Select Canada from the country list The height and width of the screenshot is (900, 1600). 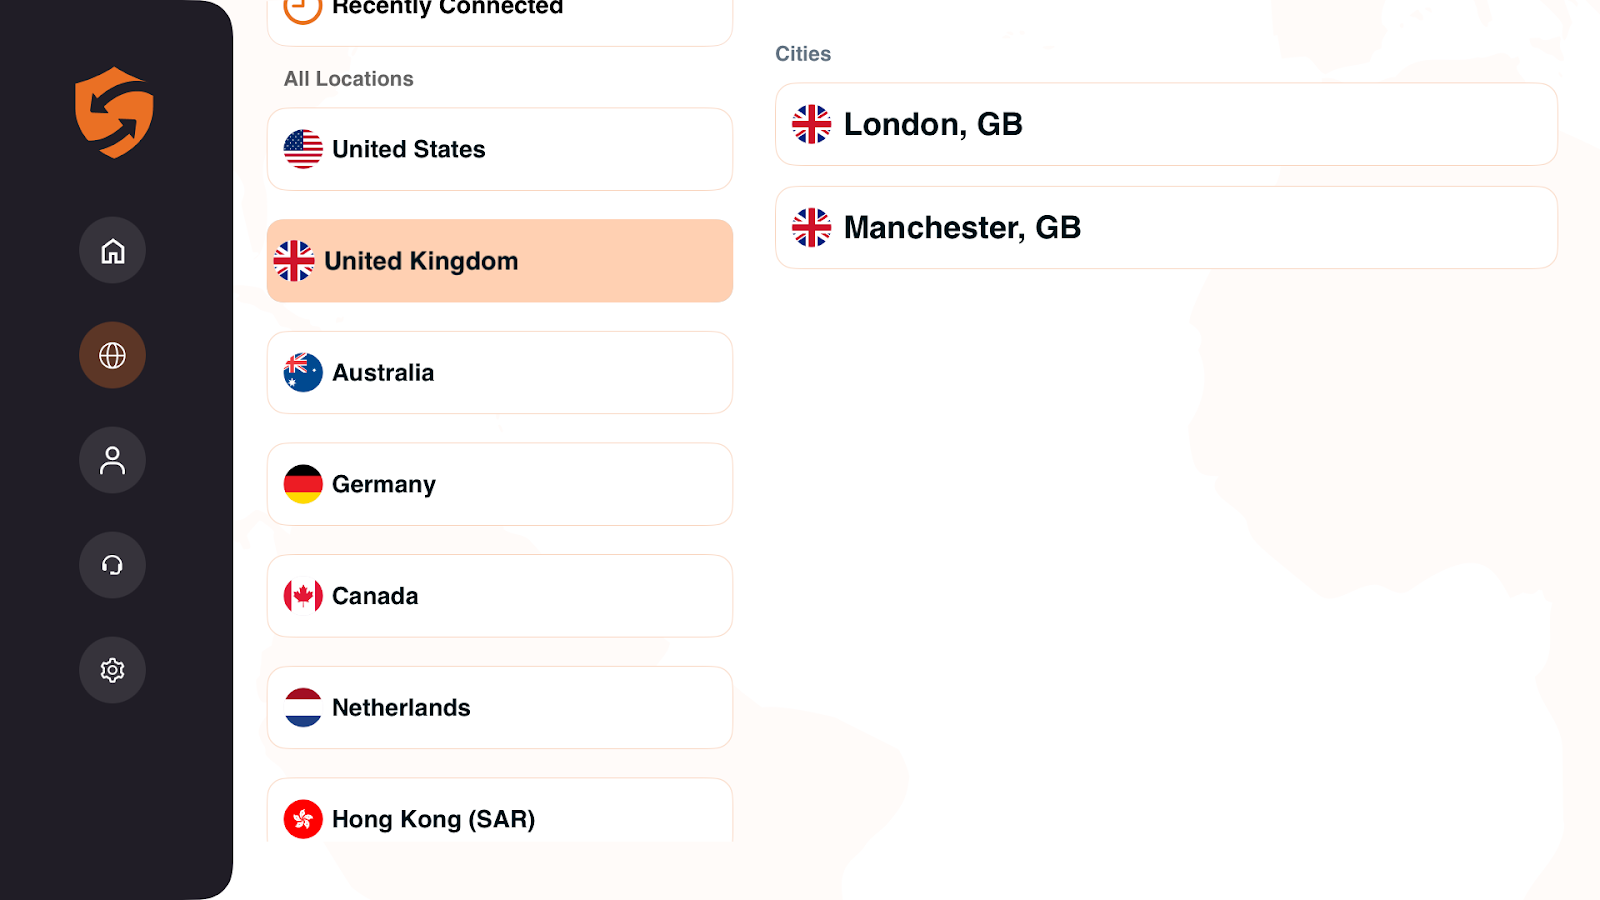(500, 596)
